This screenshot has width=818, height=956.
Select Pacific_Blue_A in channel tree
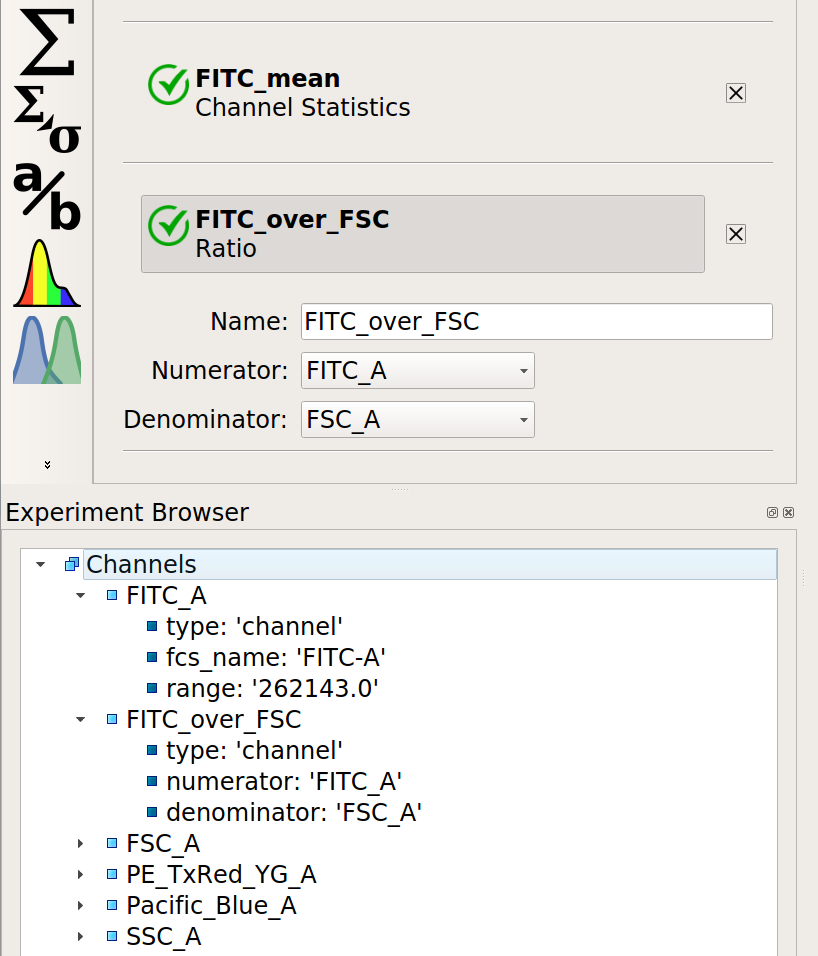pyautogui.click(x=211, y=905)
